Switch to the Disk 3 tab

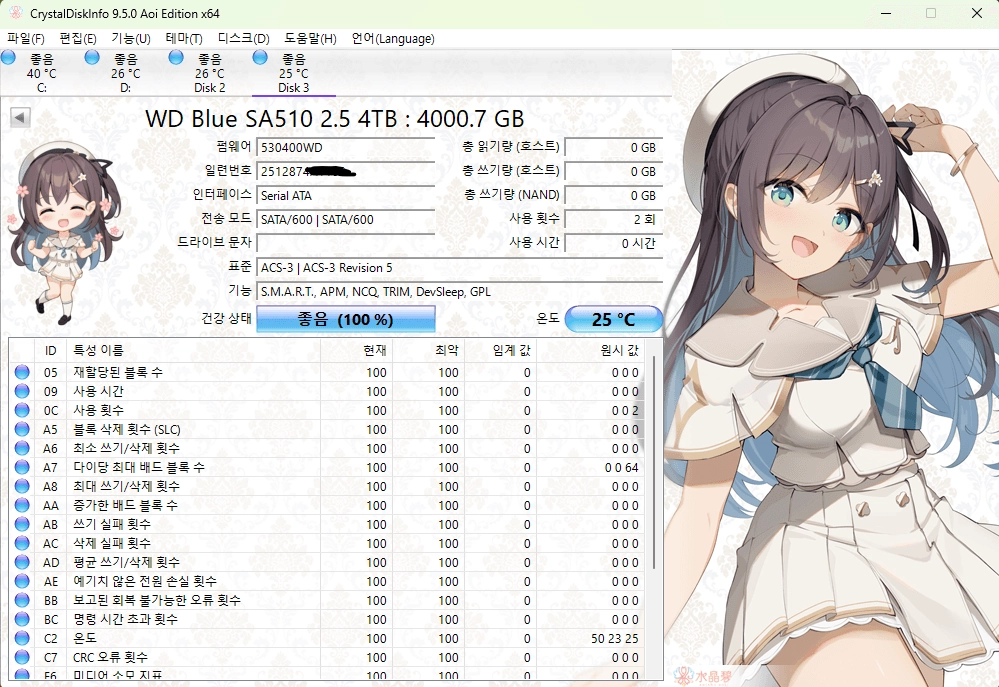(294, 73)
